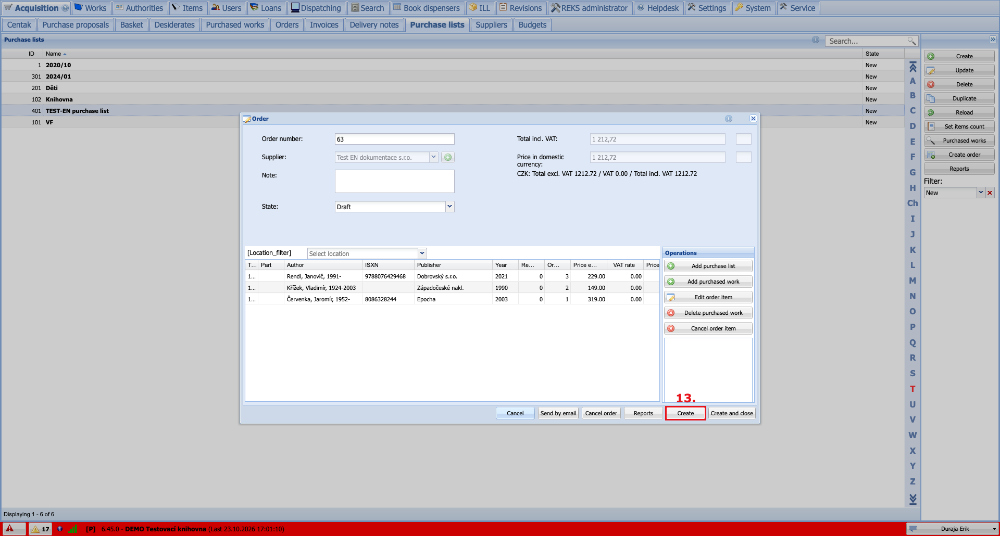Click Cancel in the Order dialog
This screenshot has width=1000, height=536.
click(x=515, y=413)
